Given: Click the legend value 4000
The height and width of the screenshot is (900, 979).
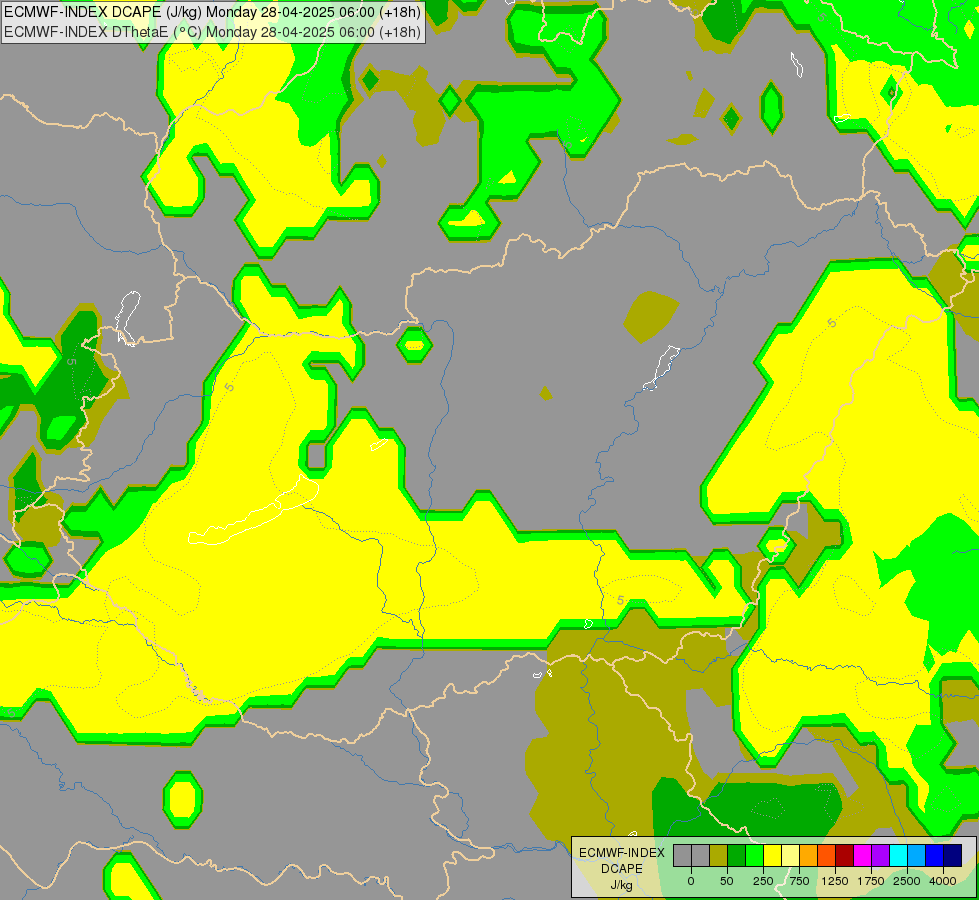Looking at the screenshot, I should pos(943,881).
